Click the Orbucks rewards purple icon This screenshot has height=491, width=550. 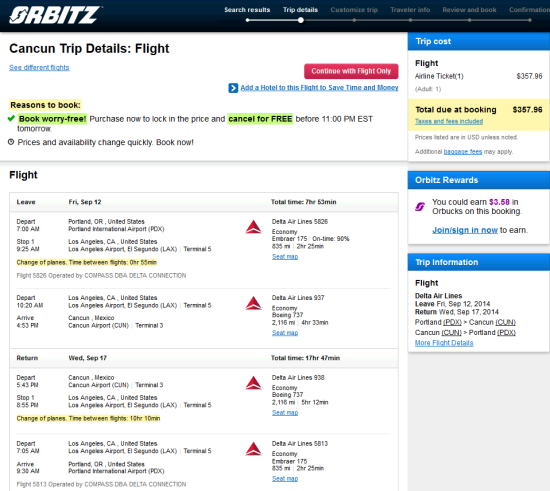coord(420,207)
